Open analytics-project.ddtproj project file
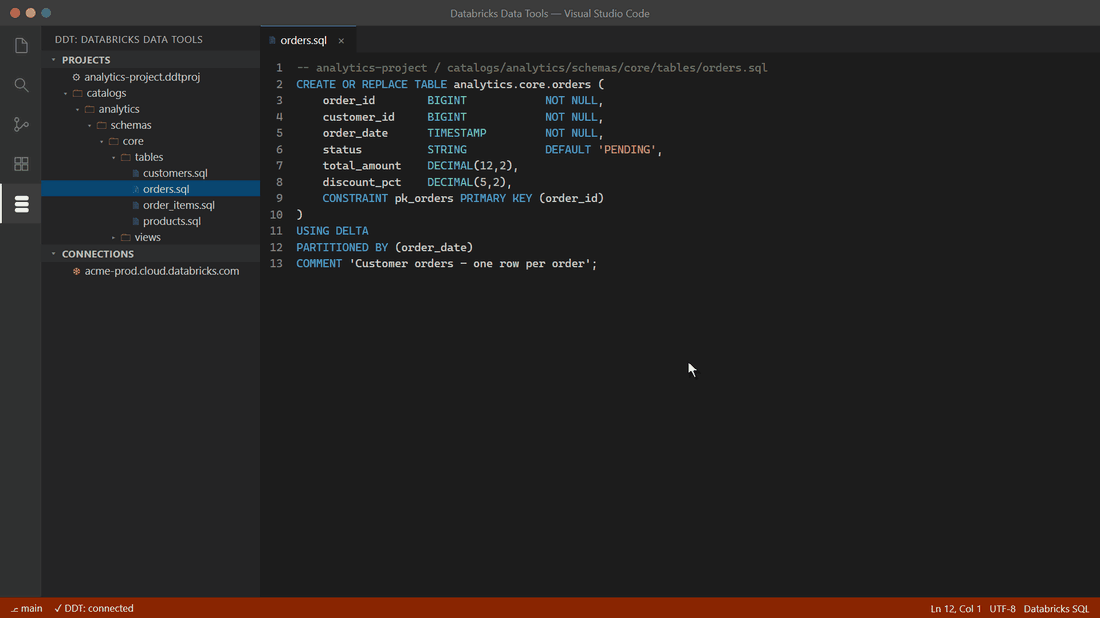The image size is (1100, 618). (x=142, y=77)
